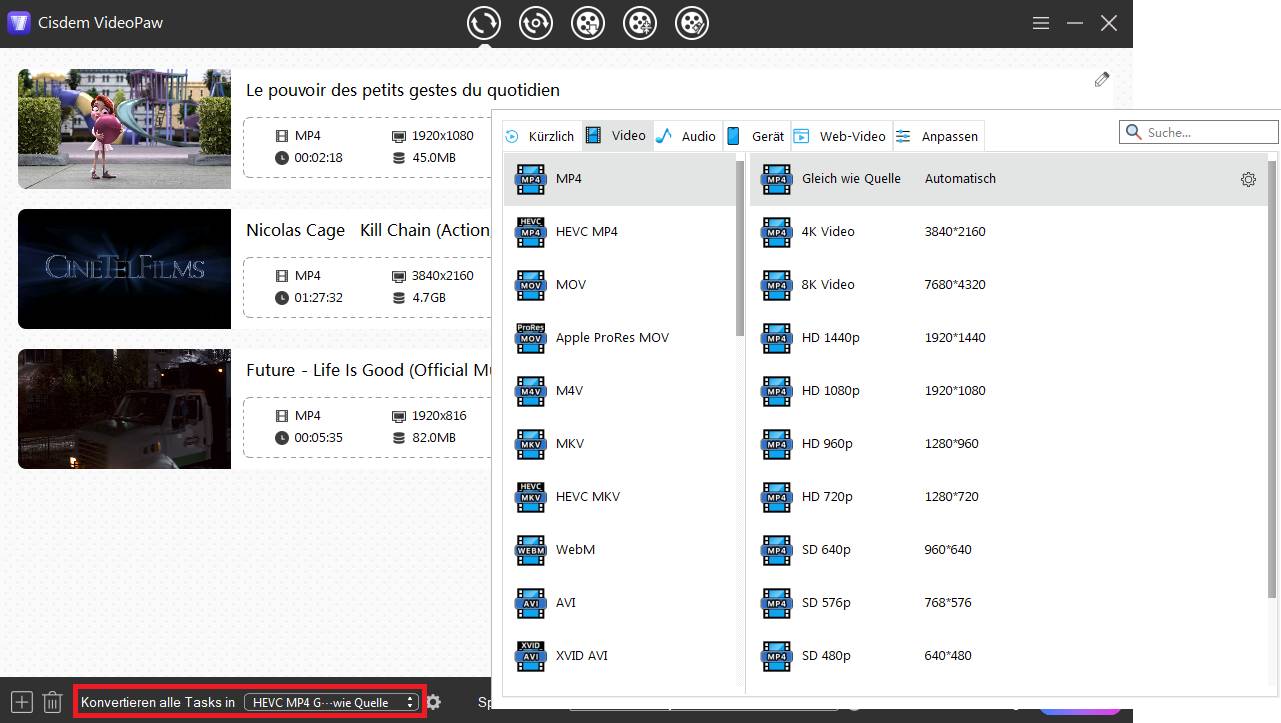Expand the HEVC MP4 output format dropdown
The image size is (1281, 723).
point(331,702)
